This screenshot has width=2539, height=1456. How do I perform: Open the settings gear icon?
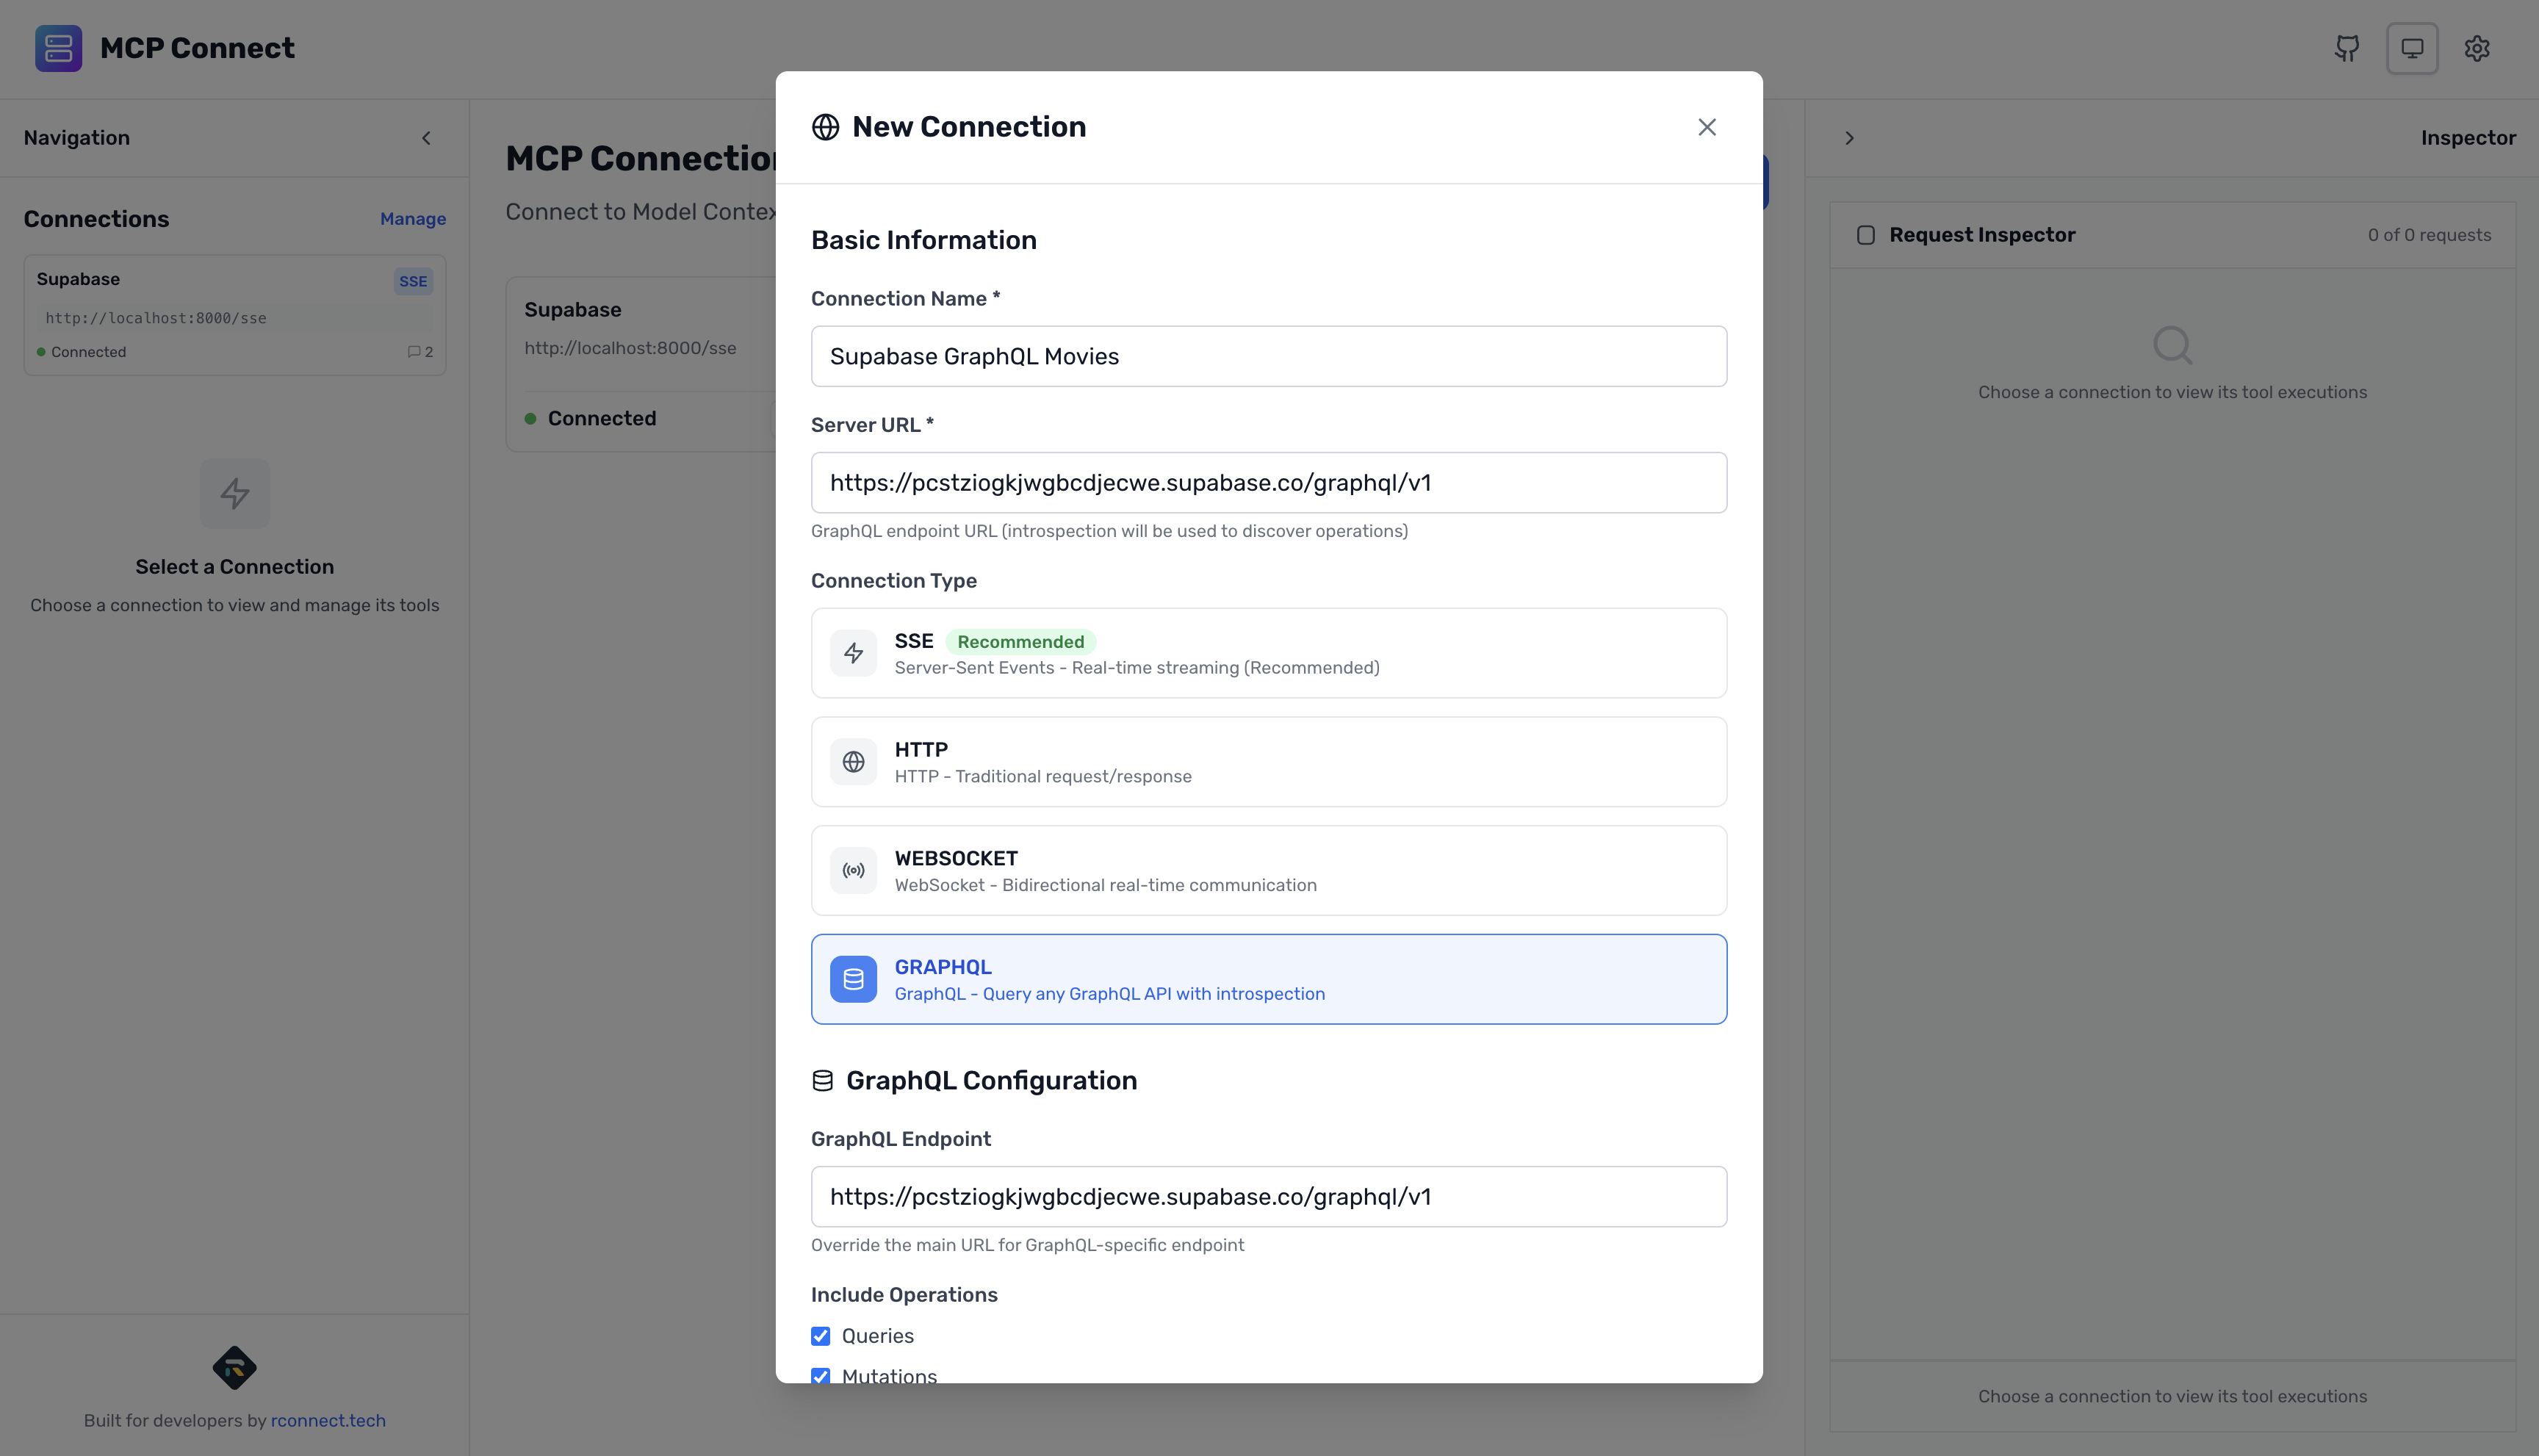point(2477,48)
